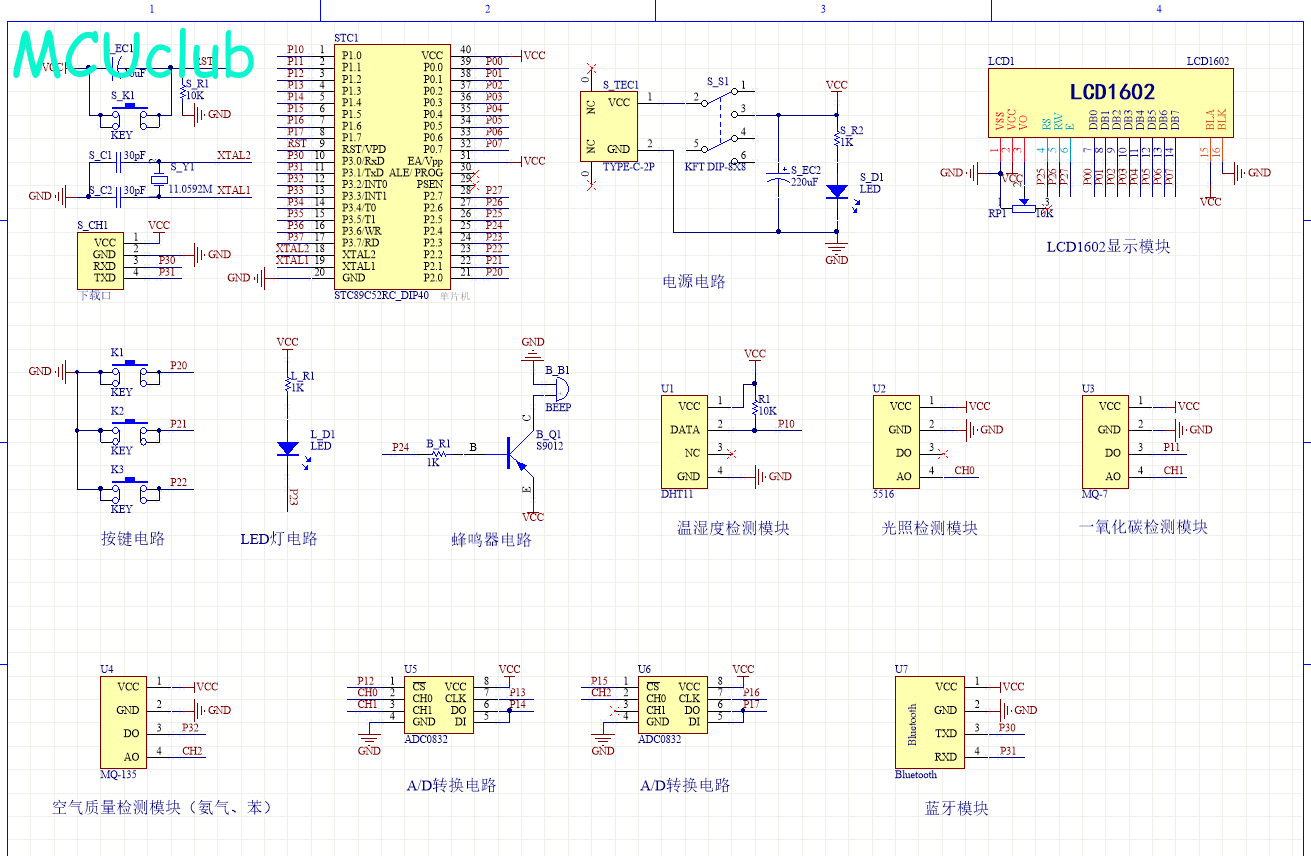Select the L_D1 LED symbol
The image size is (1311, 856).
coord(288,448)
